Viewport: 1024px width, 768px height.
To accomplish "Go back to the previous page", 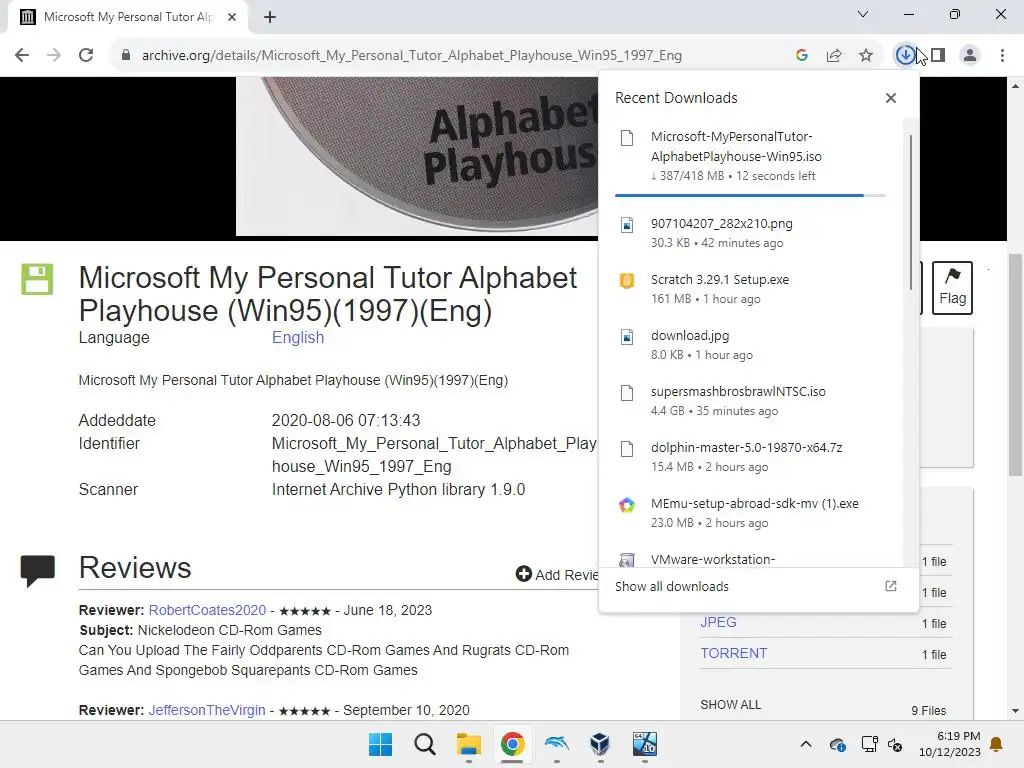I will tap(22, 56).
